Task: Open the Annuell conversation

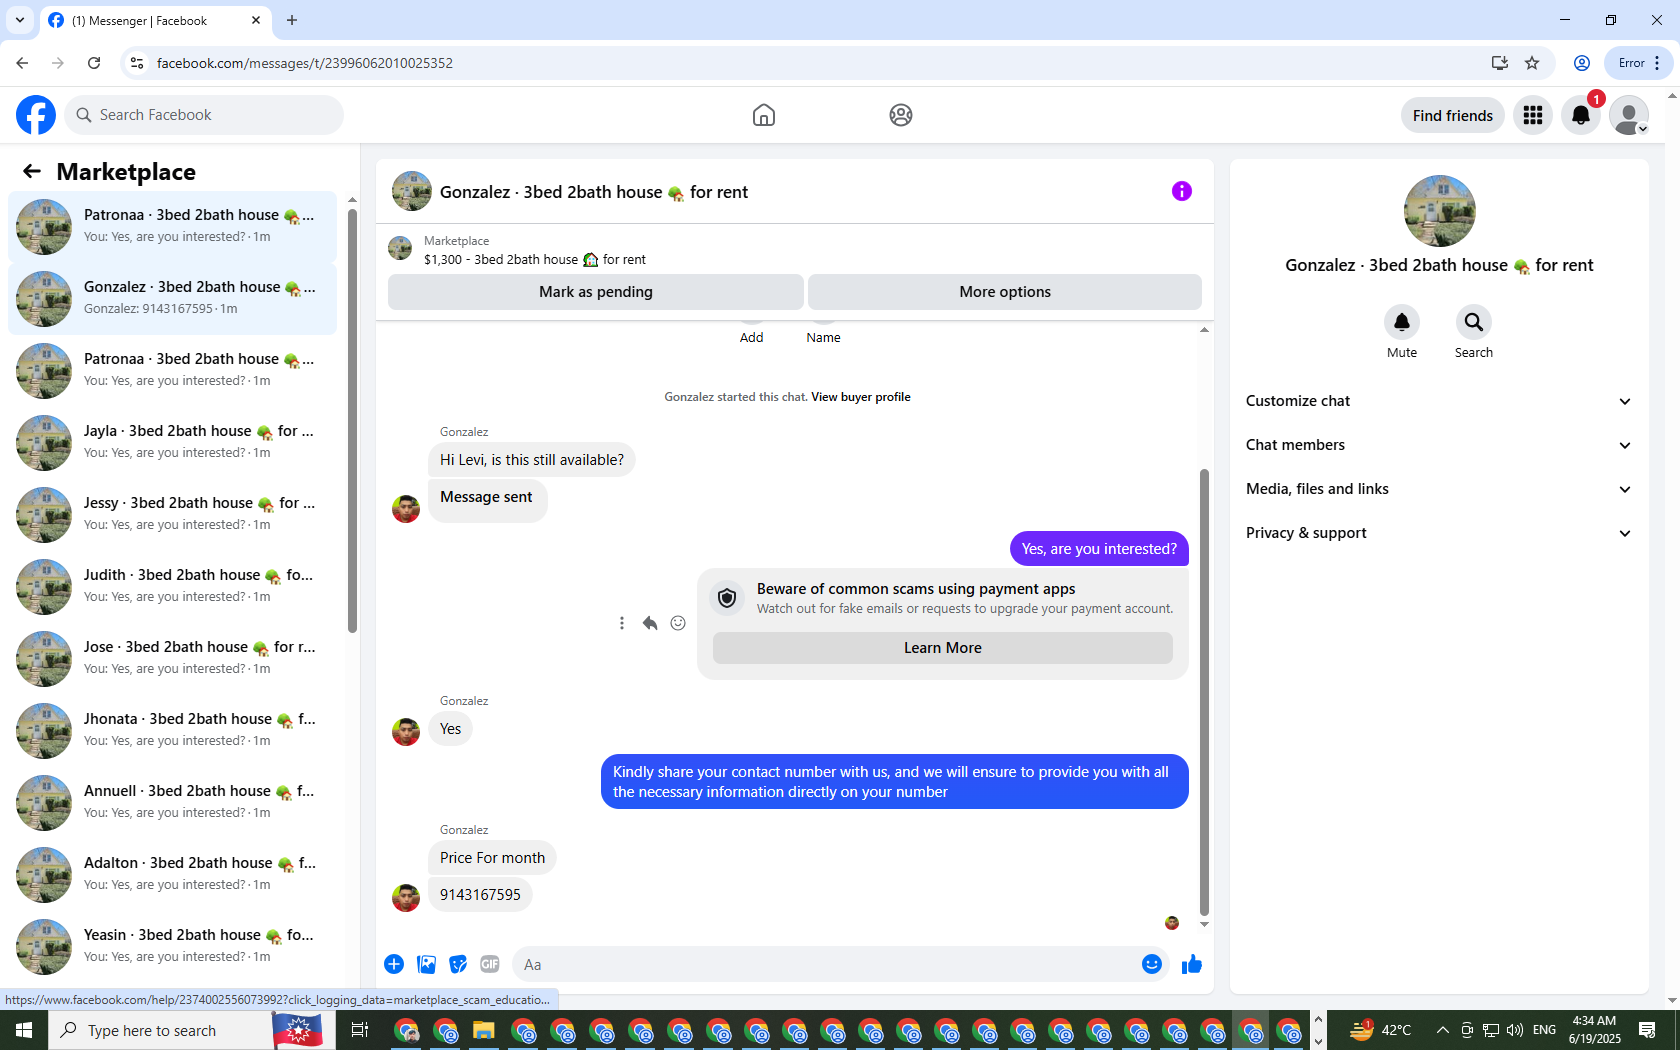Action: tap(172, 802)
